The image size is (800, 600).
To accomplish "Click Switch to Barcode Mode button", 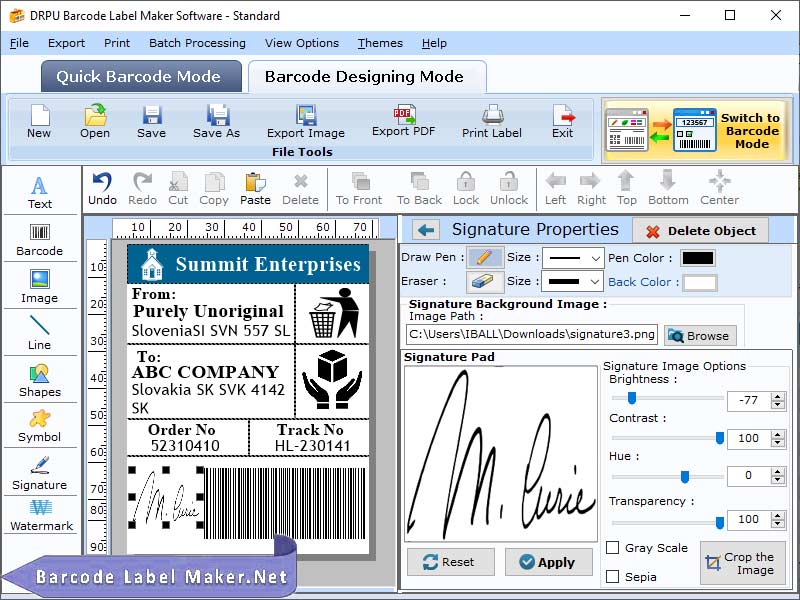I will pos(696,131).
